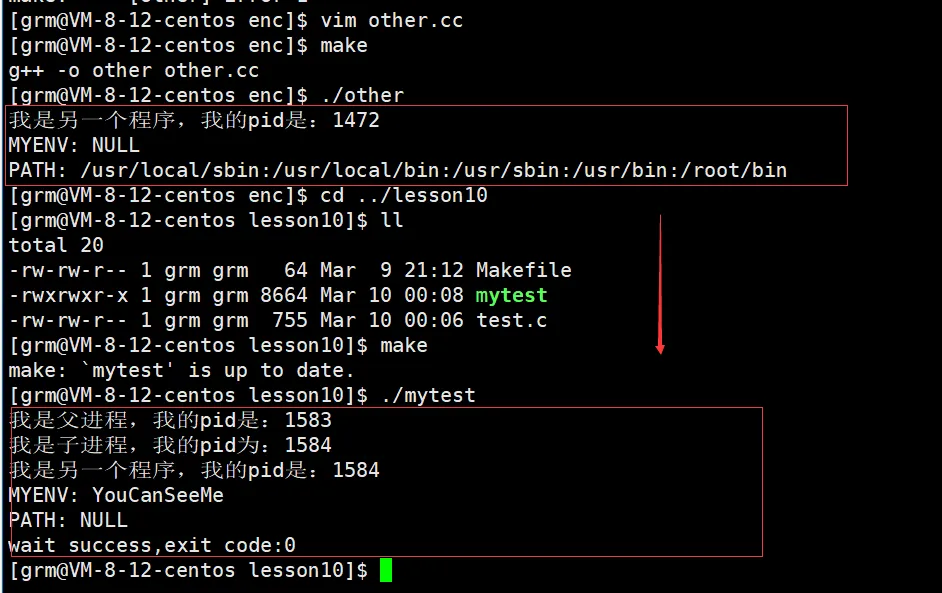
Task: Click the green terminal cursor block
Action: (386, 570)
